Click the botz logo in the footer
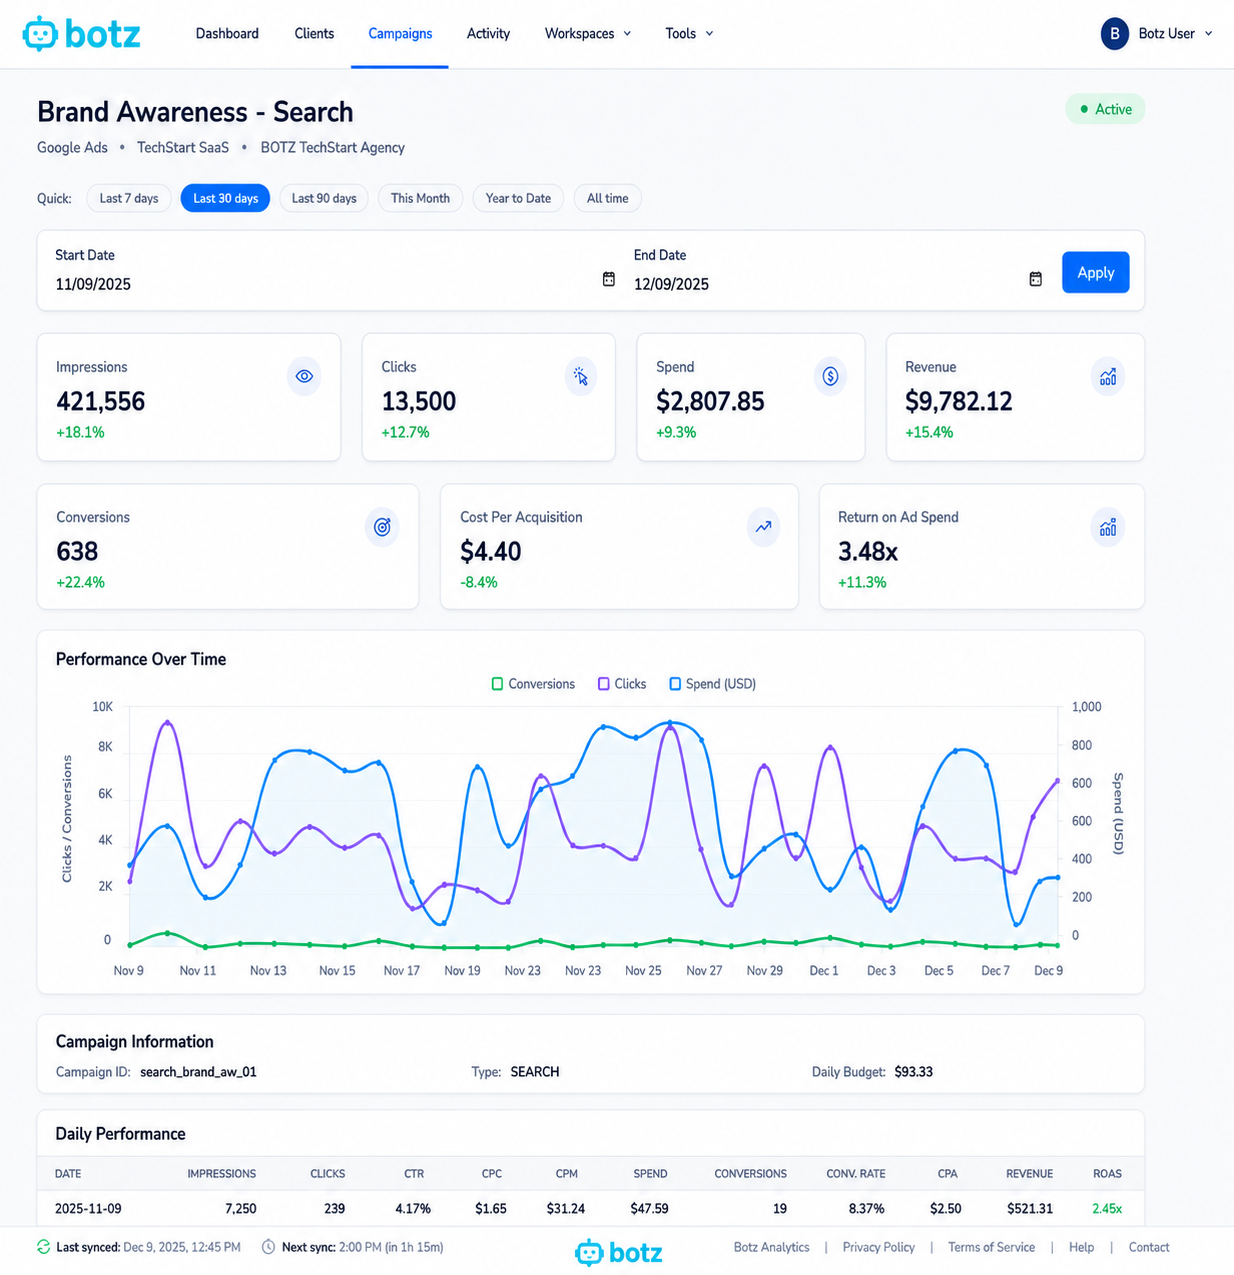1234x1275 pixels. [619, 1252]
